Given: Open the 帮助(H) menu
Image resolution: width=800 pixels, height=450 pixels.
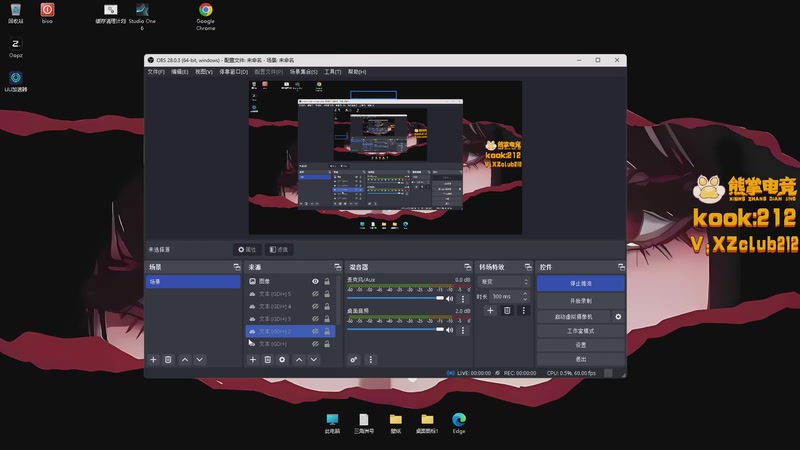Looking at the screenshot, I should pyautogui.click(x=357, y=72).
